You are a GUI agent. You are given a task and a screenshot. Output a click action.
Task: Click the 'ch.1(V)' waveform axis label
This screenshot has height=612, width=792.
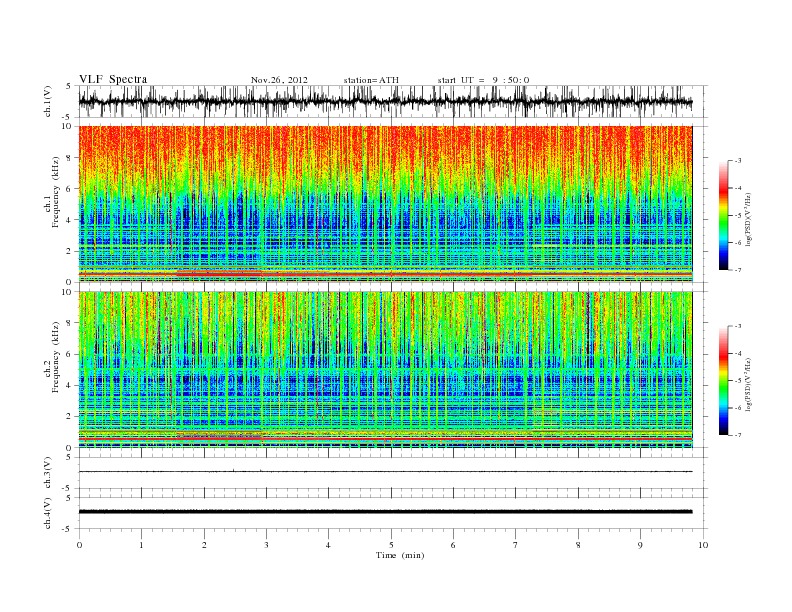(48, 101)
